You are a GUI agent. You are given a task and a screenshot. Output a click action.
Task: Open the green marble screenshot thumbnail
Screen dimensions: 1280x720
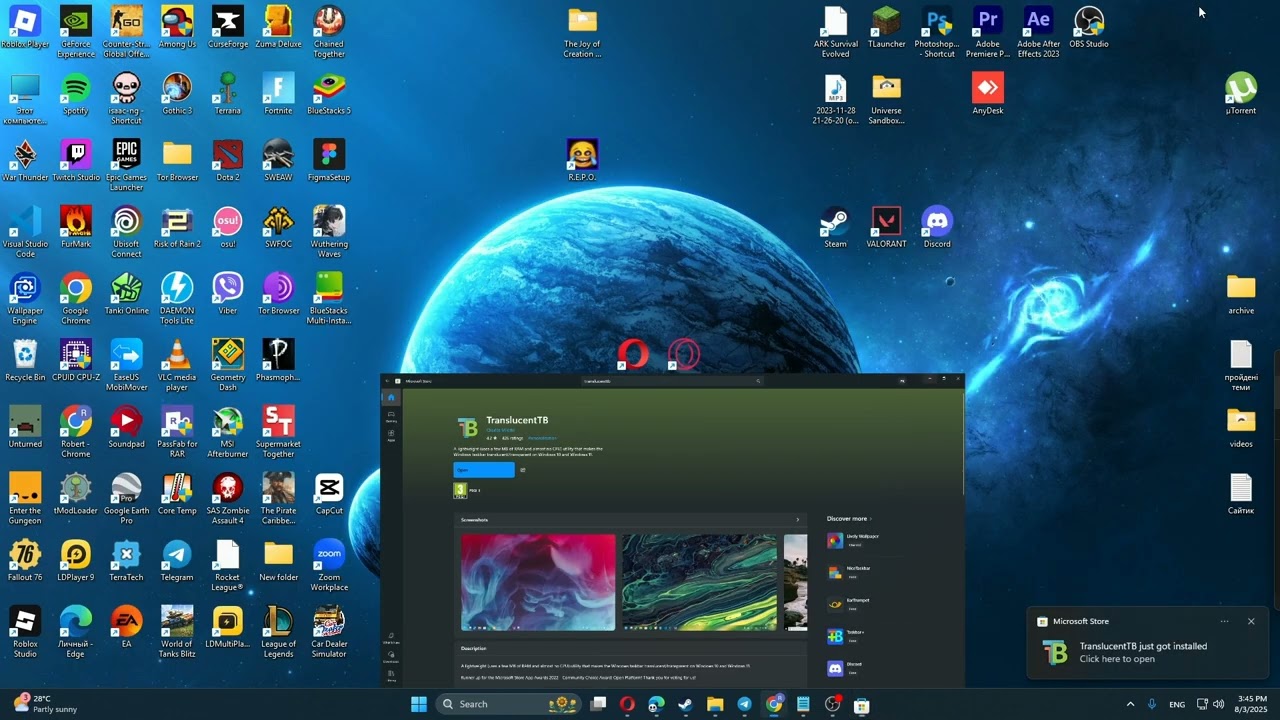699,582
